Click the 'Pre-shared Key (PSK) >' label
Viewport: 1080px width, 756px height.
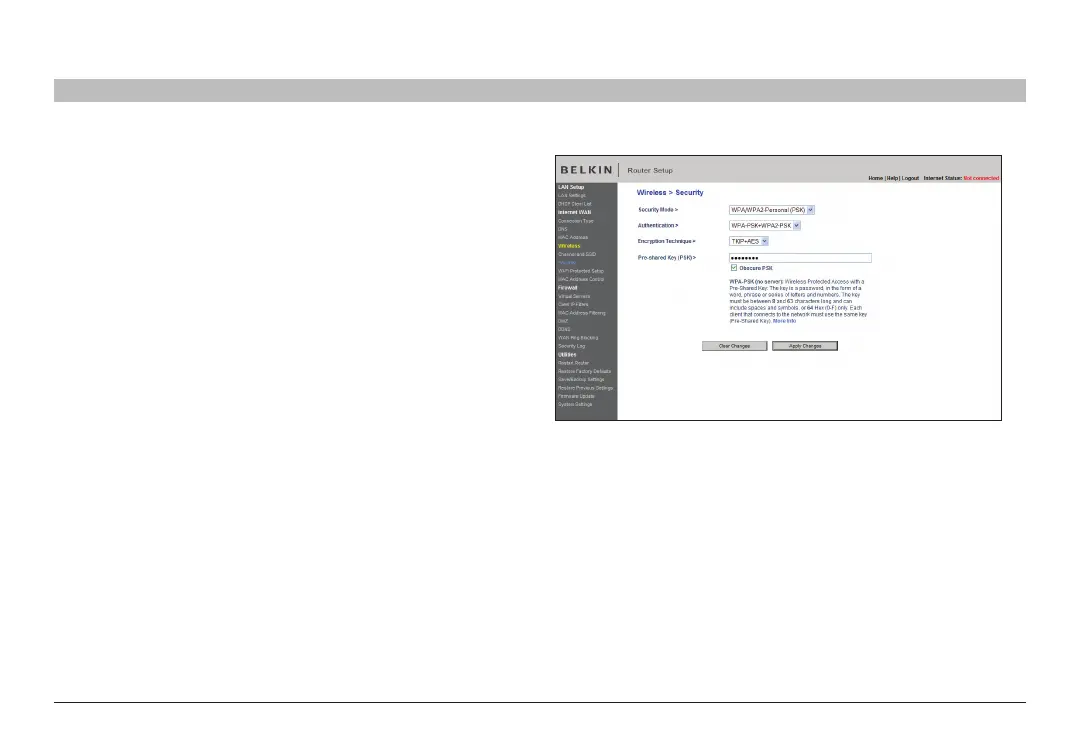click(667, 258)
